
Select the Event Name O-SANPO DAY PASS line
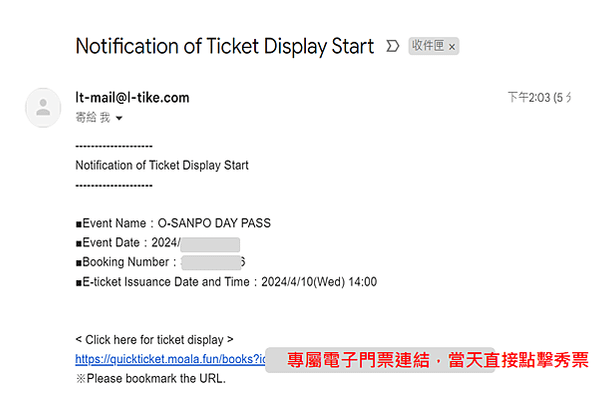tap(173, 223)
